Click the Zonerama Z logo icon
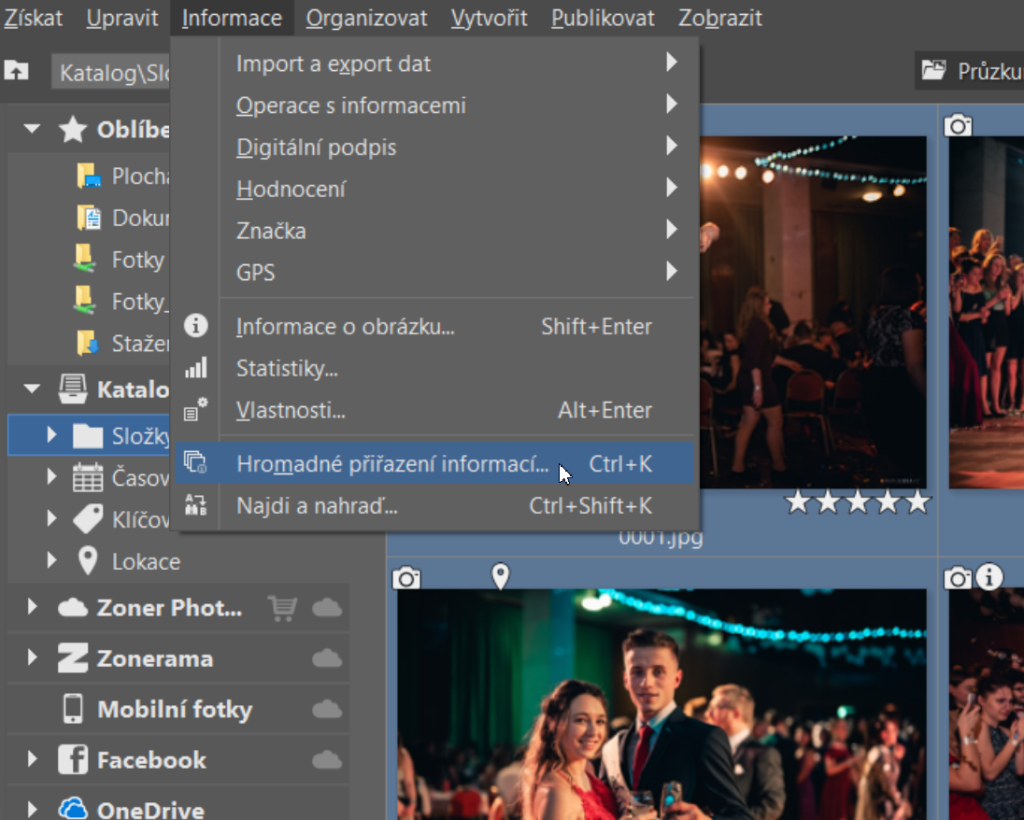This screenshot has height=820, width=1024. (72, 658)
